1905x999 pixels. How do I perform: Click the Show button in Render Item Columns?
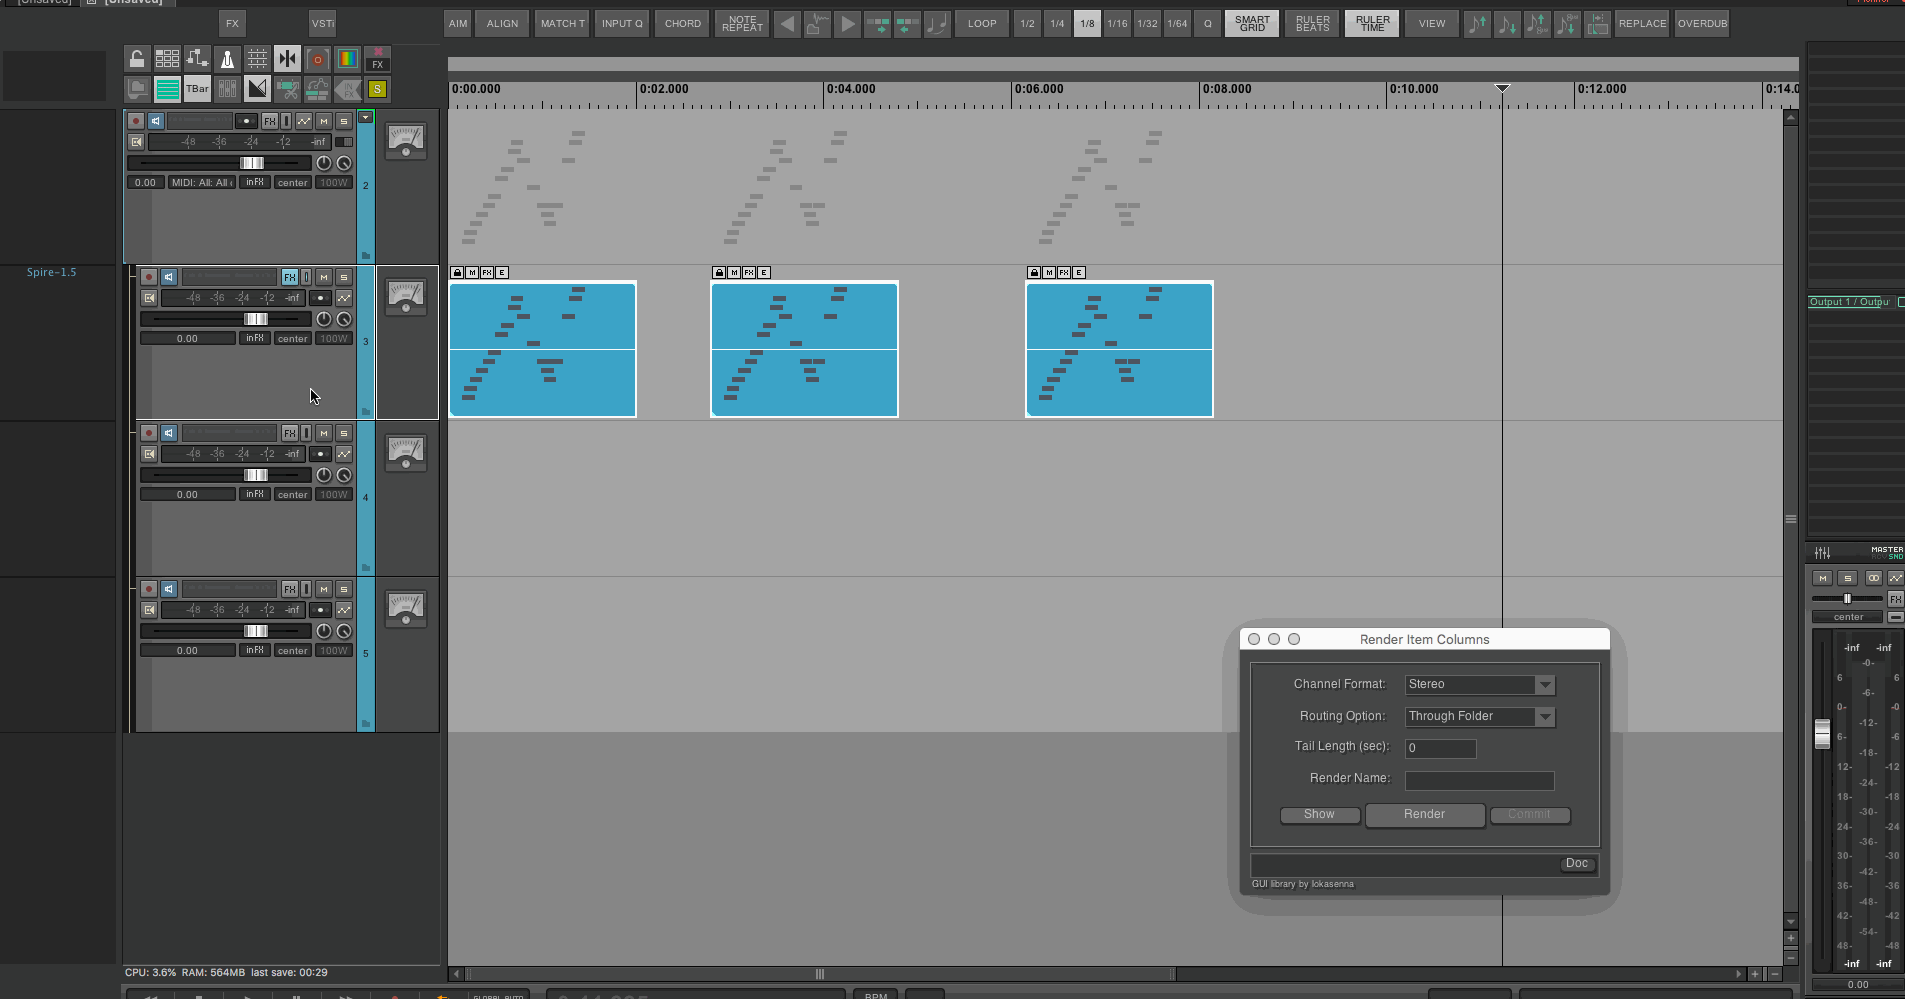coord(1319,815)
